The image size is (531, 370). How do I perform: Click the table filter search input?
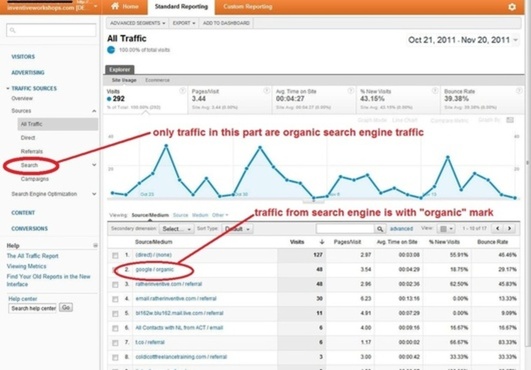point(345,229)
